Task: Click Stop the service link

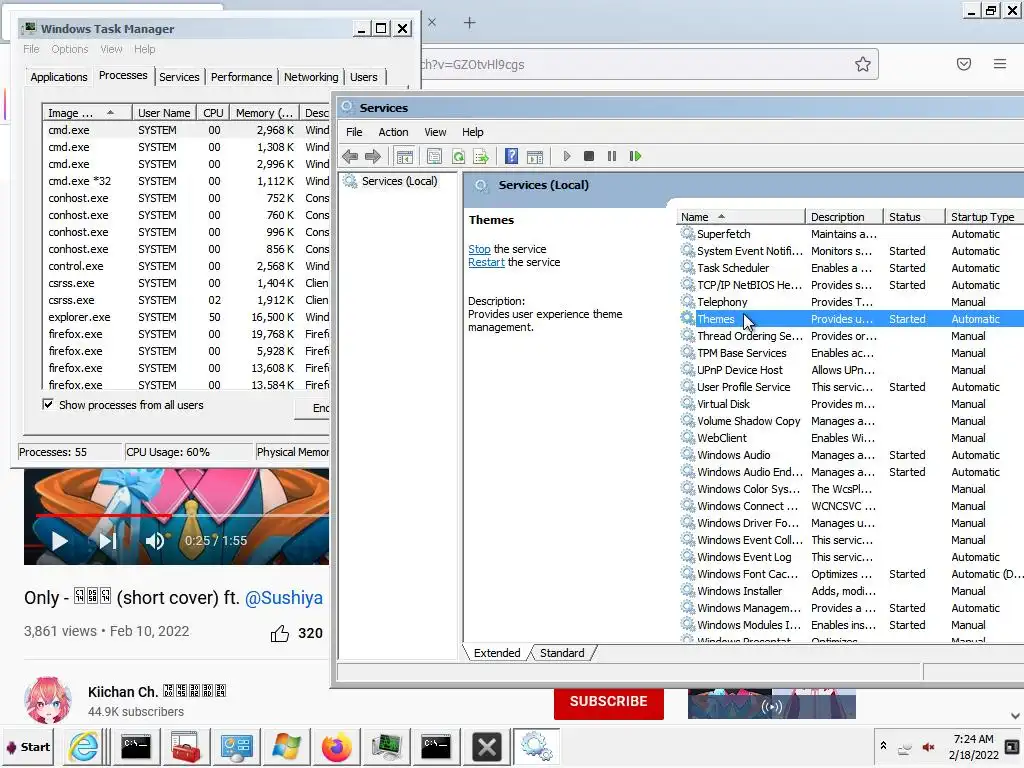Action: point(479,249)
